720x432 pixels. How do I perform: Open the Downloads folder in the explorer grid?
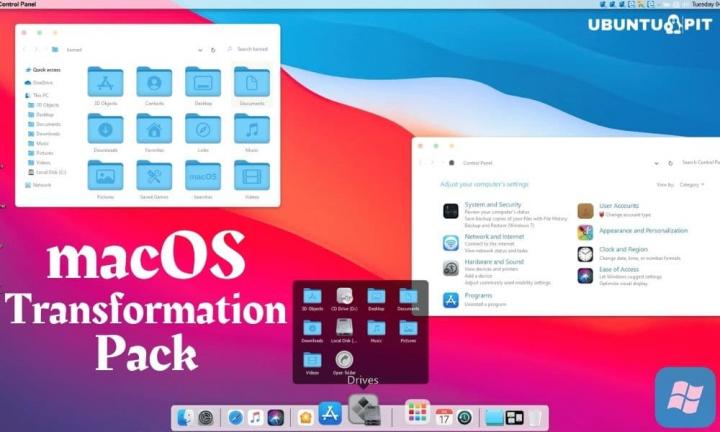(106, 129)
